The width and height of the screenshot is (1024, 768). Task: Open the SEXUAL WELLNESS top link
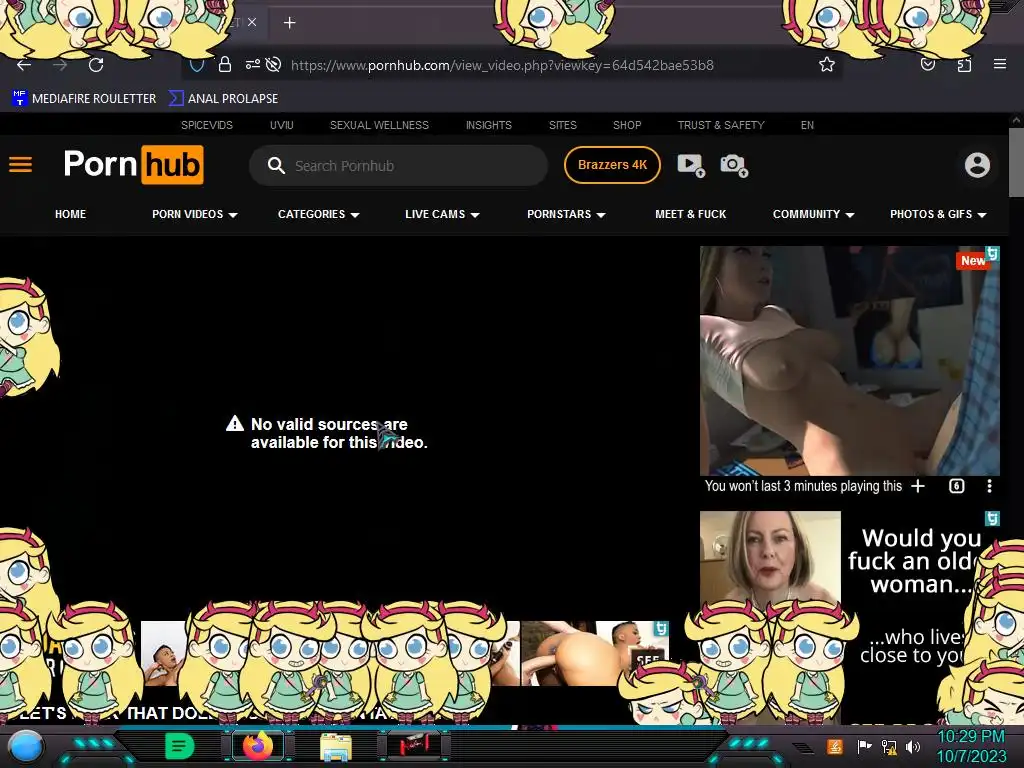(379, 125)
